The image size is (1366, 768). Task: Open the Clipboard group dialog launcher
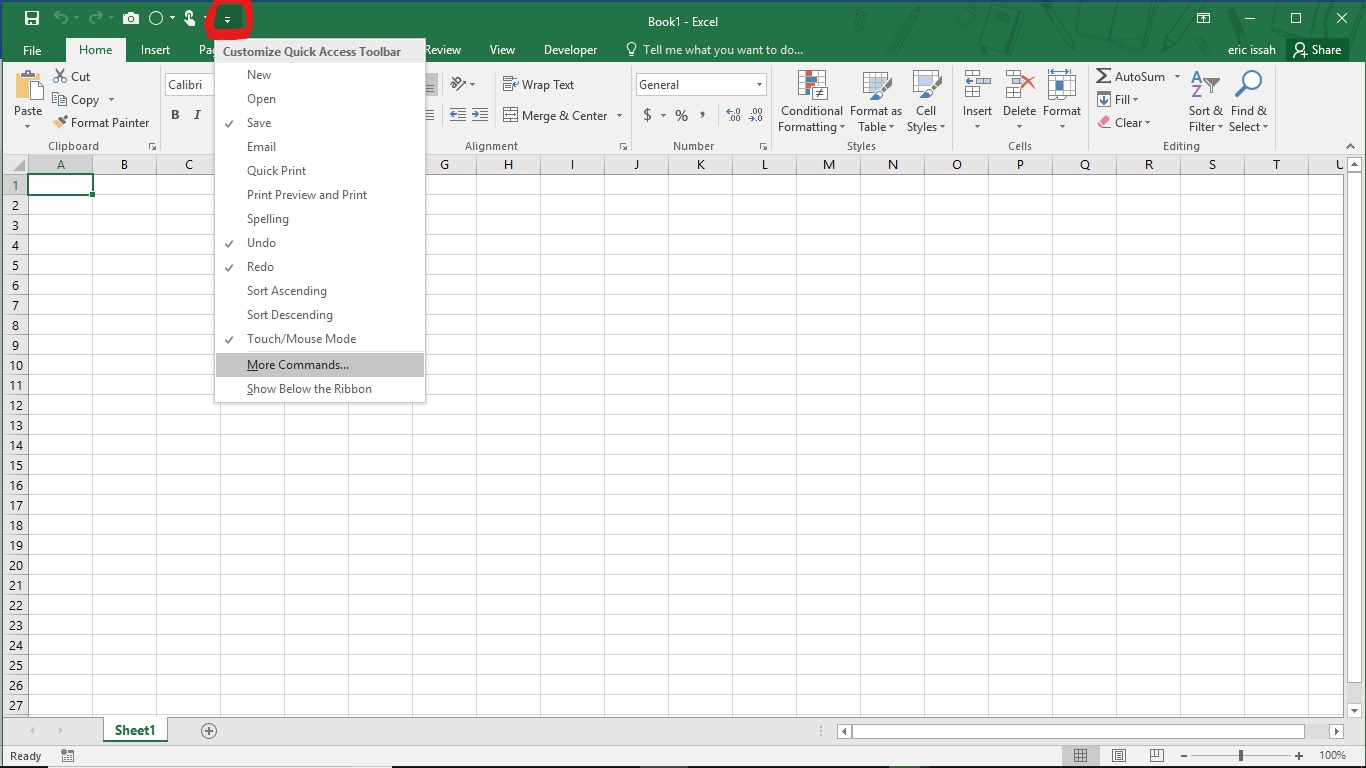click(x=153, y=147)
